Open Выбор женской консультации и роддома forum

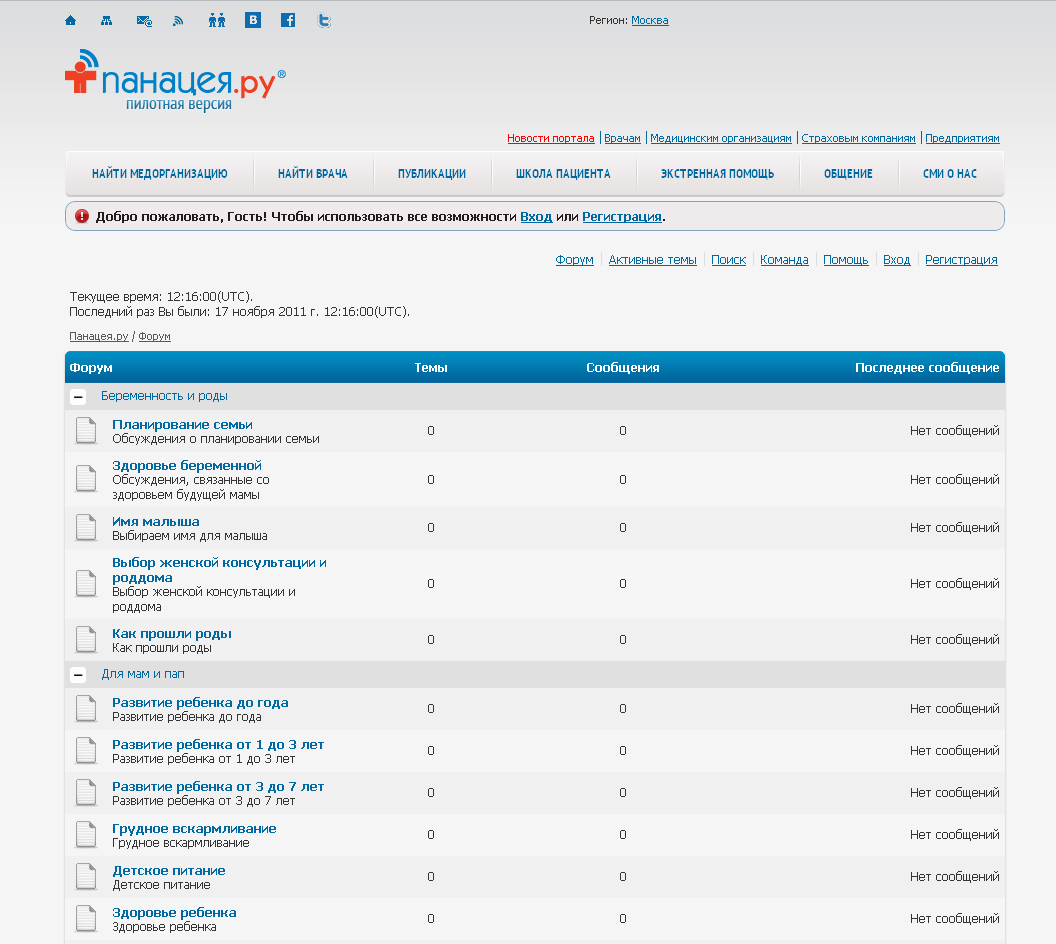[x=219, y=570]
